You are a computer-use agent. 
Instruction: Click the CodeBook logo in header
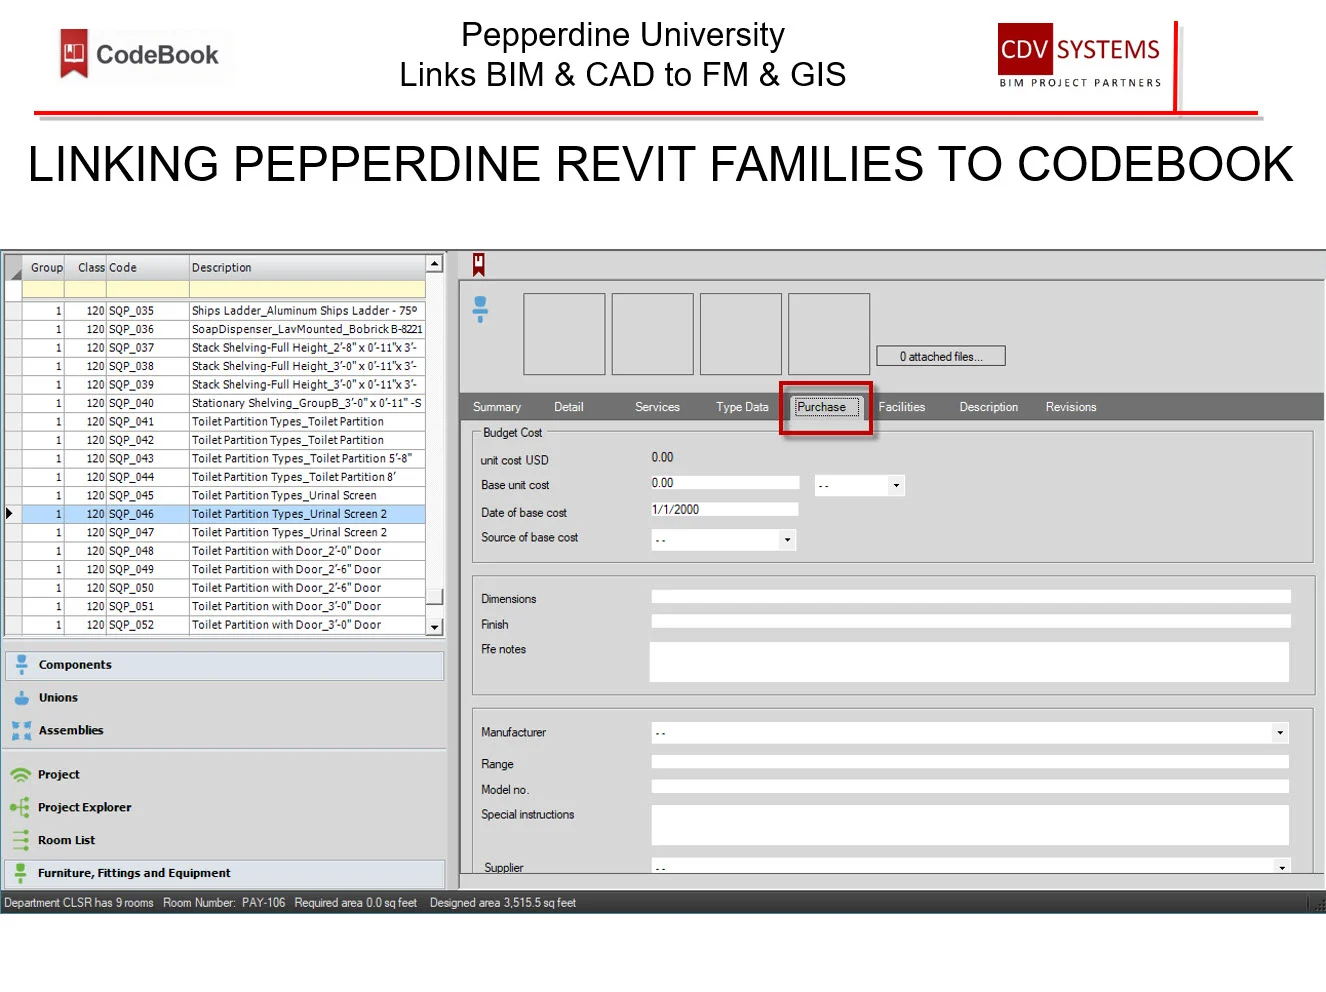tap(140, 54)
